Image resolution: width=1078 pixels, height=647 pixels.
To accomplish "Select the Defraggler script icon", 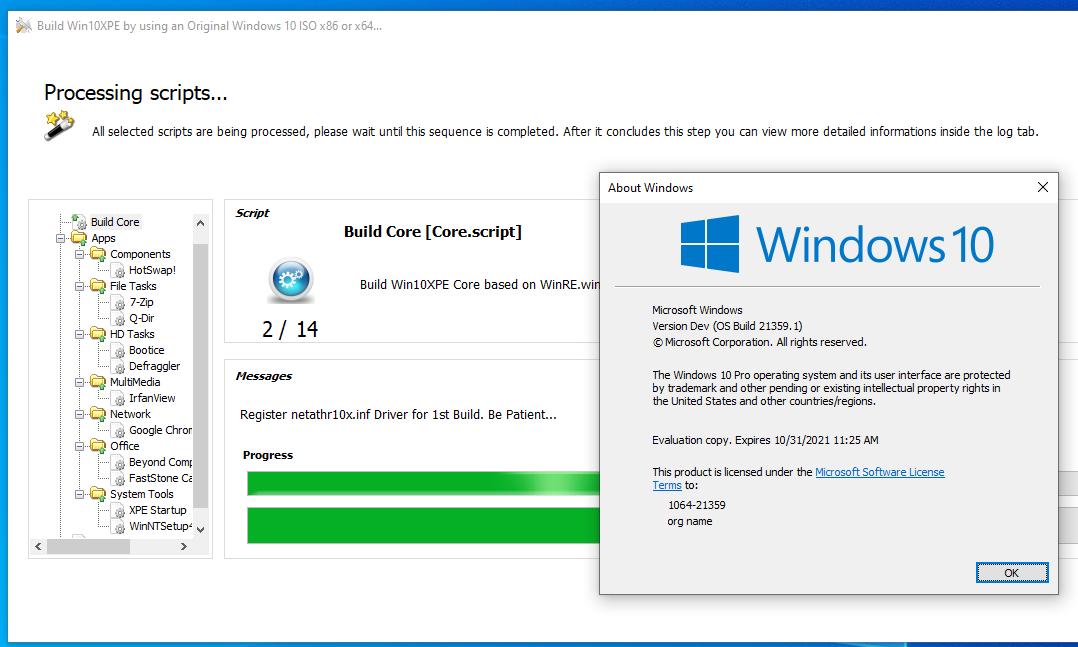I will click(x=118, y=366).
